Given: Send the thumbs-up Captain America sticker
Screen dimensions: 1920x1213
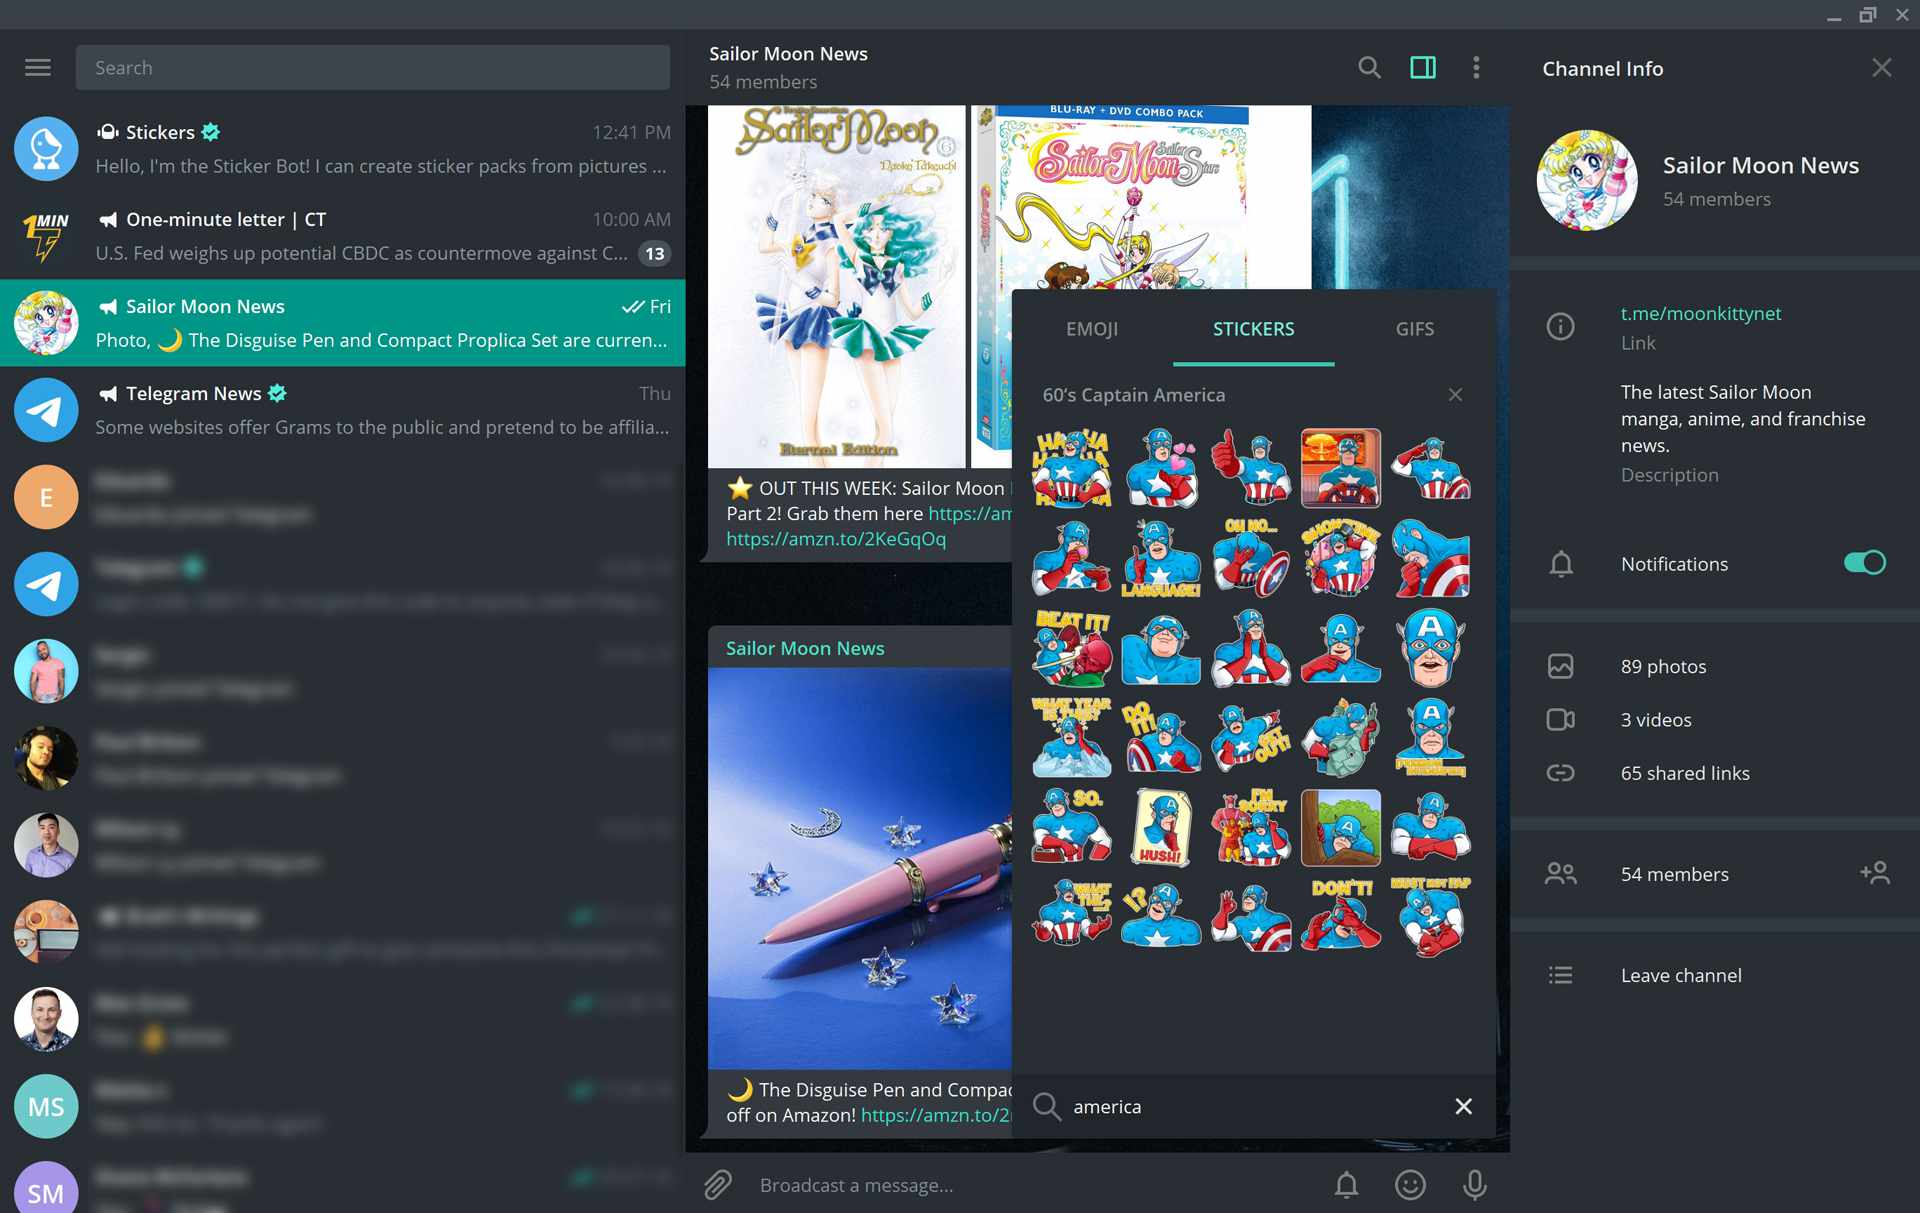Looking at the screenshot, I should pyautogui.click(x=1250, y=468).
